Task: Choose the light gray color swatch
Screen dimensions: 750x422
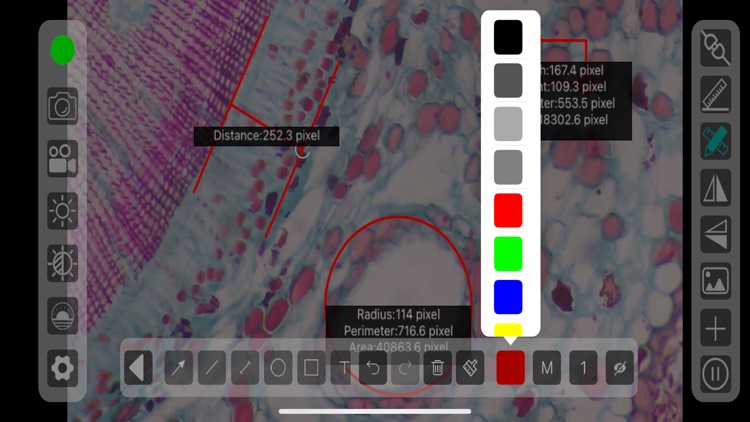Action: [x=508, y=124]
